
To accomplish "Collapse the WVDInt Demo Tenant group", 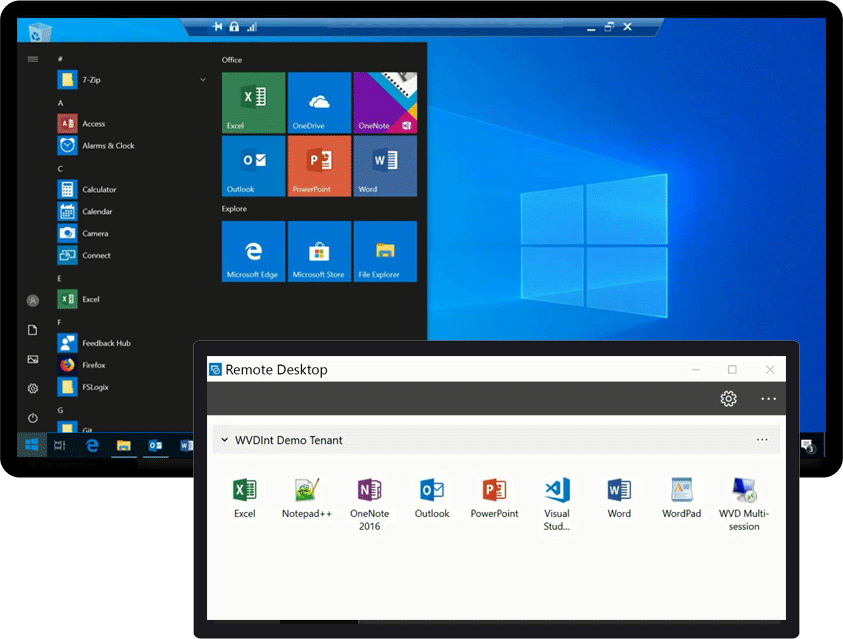I will (x=224, y=440).
